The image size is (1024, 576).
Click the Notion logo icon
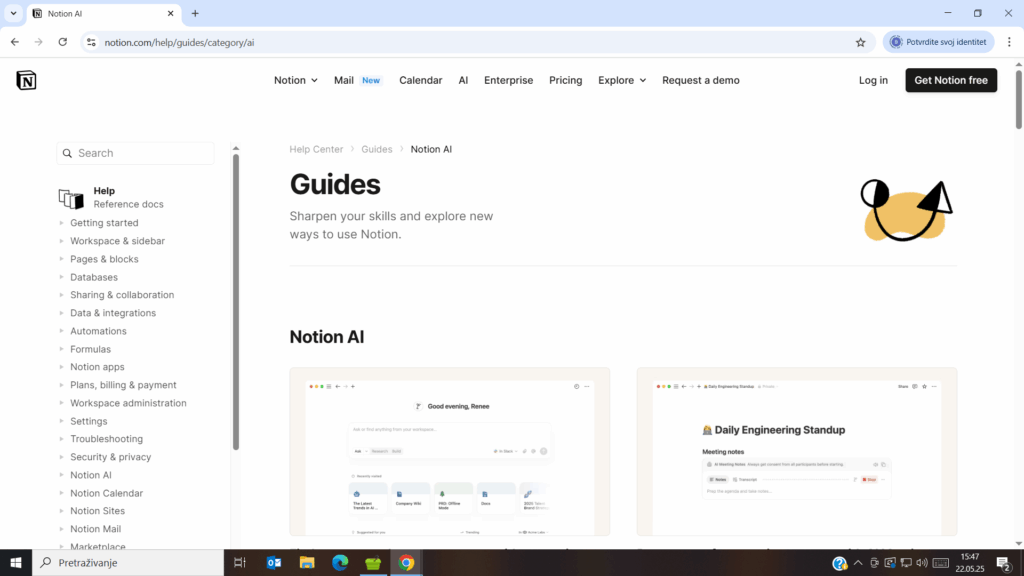26,80
